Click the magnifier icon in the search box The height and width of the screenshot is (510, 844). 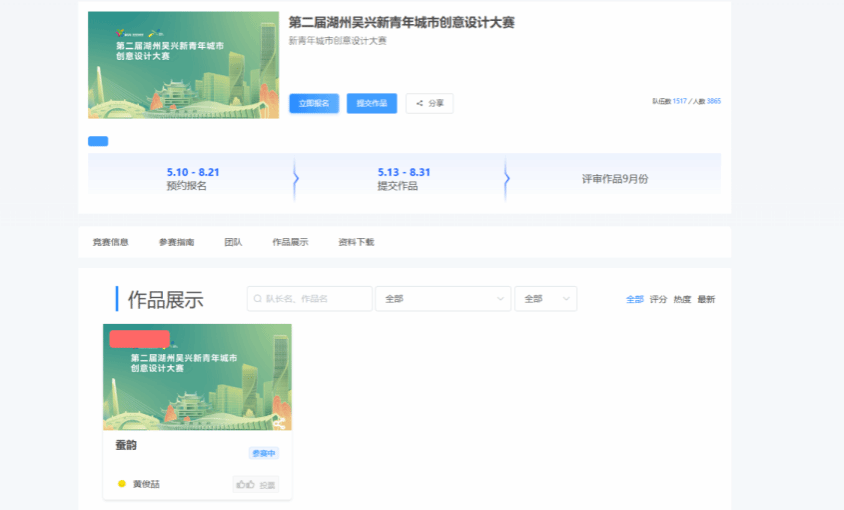[x=258, y=299]
